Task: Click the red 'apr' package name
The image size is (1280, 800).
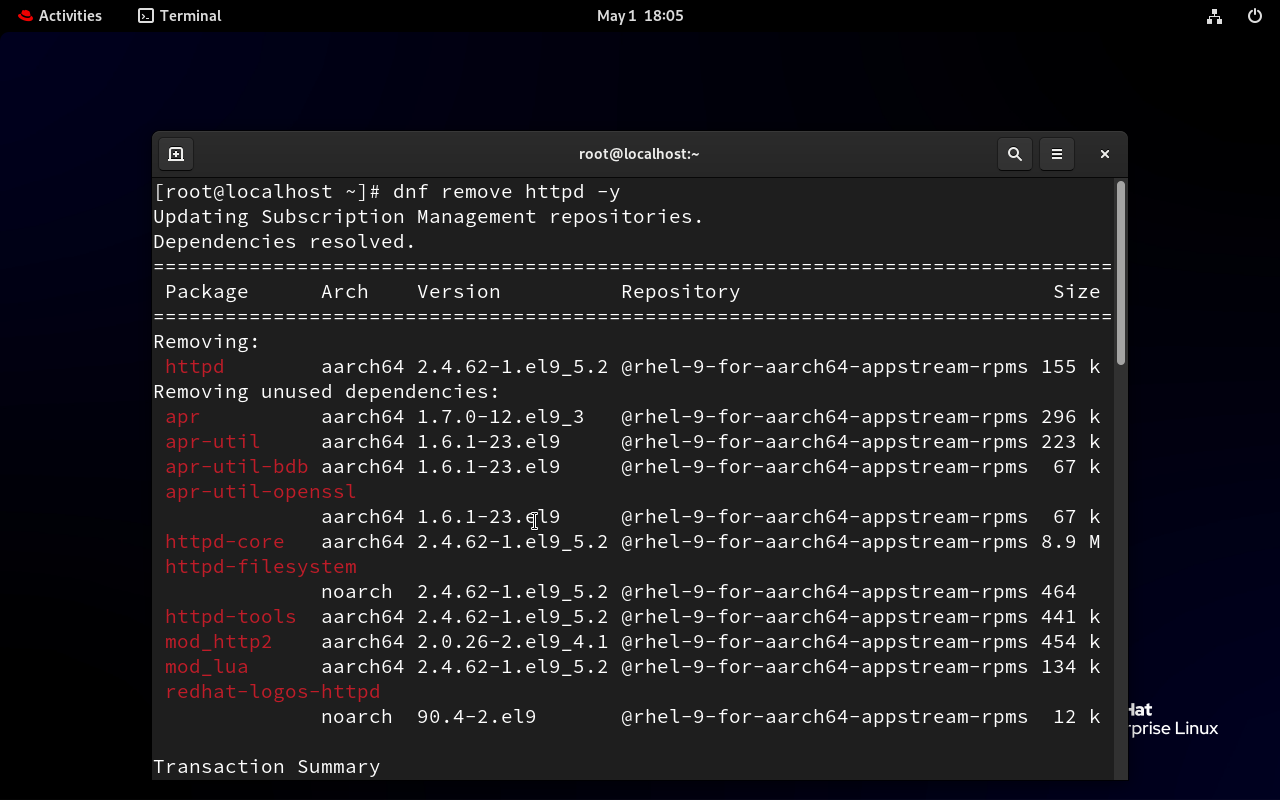Action: 183,417
